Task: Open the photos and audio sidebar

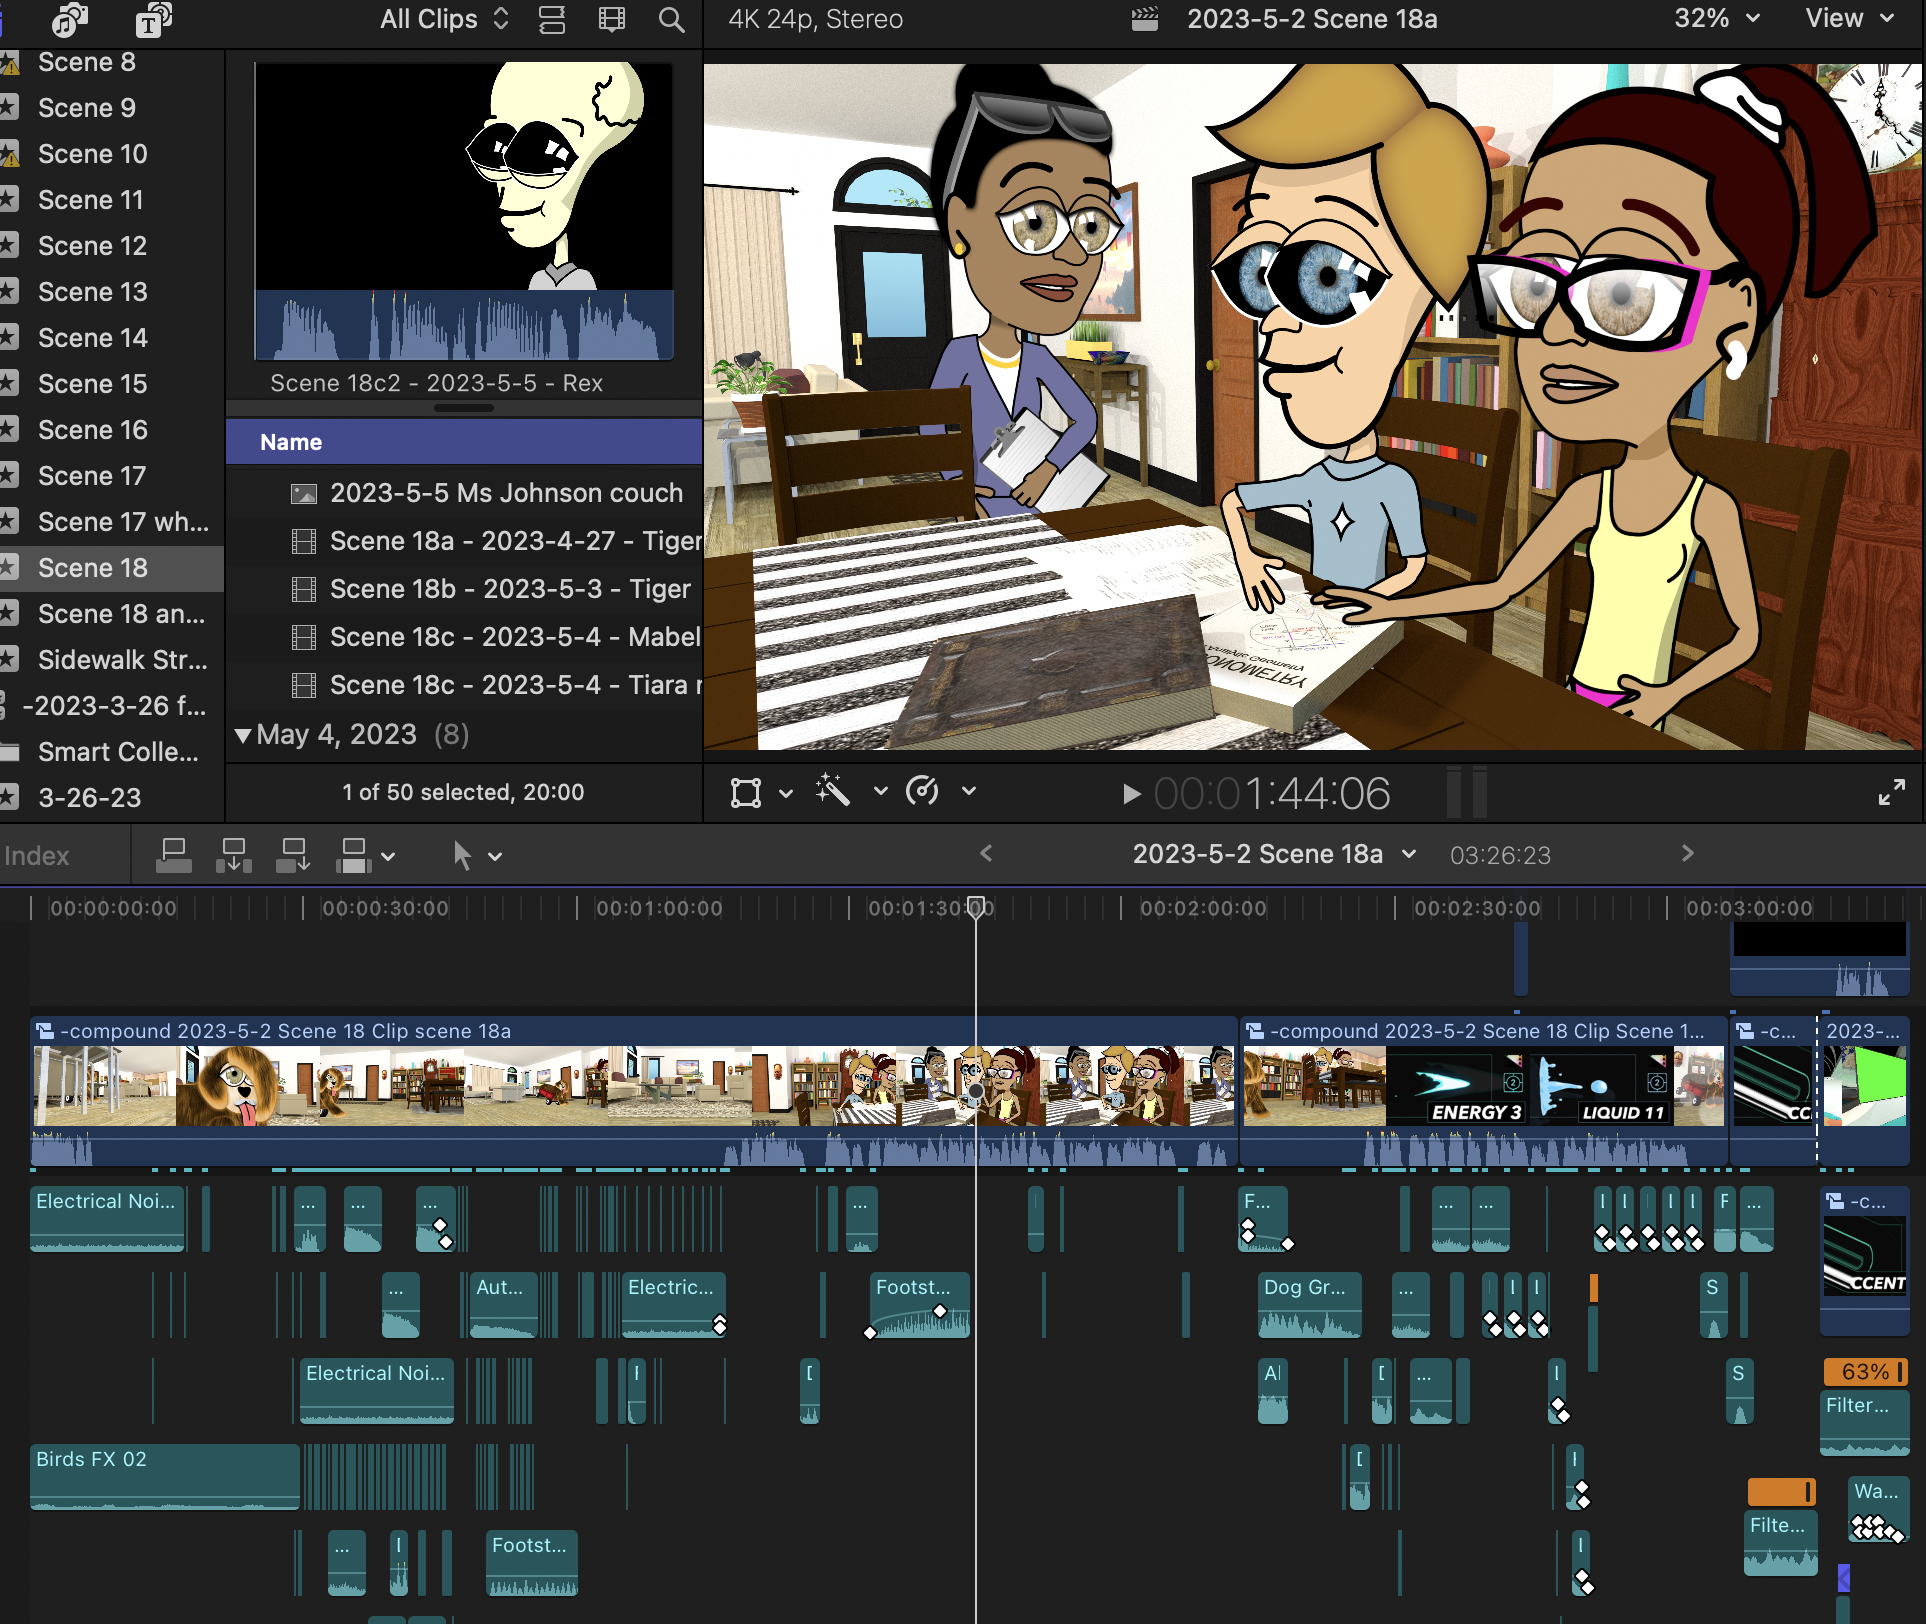Action: pos(70,18)
